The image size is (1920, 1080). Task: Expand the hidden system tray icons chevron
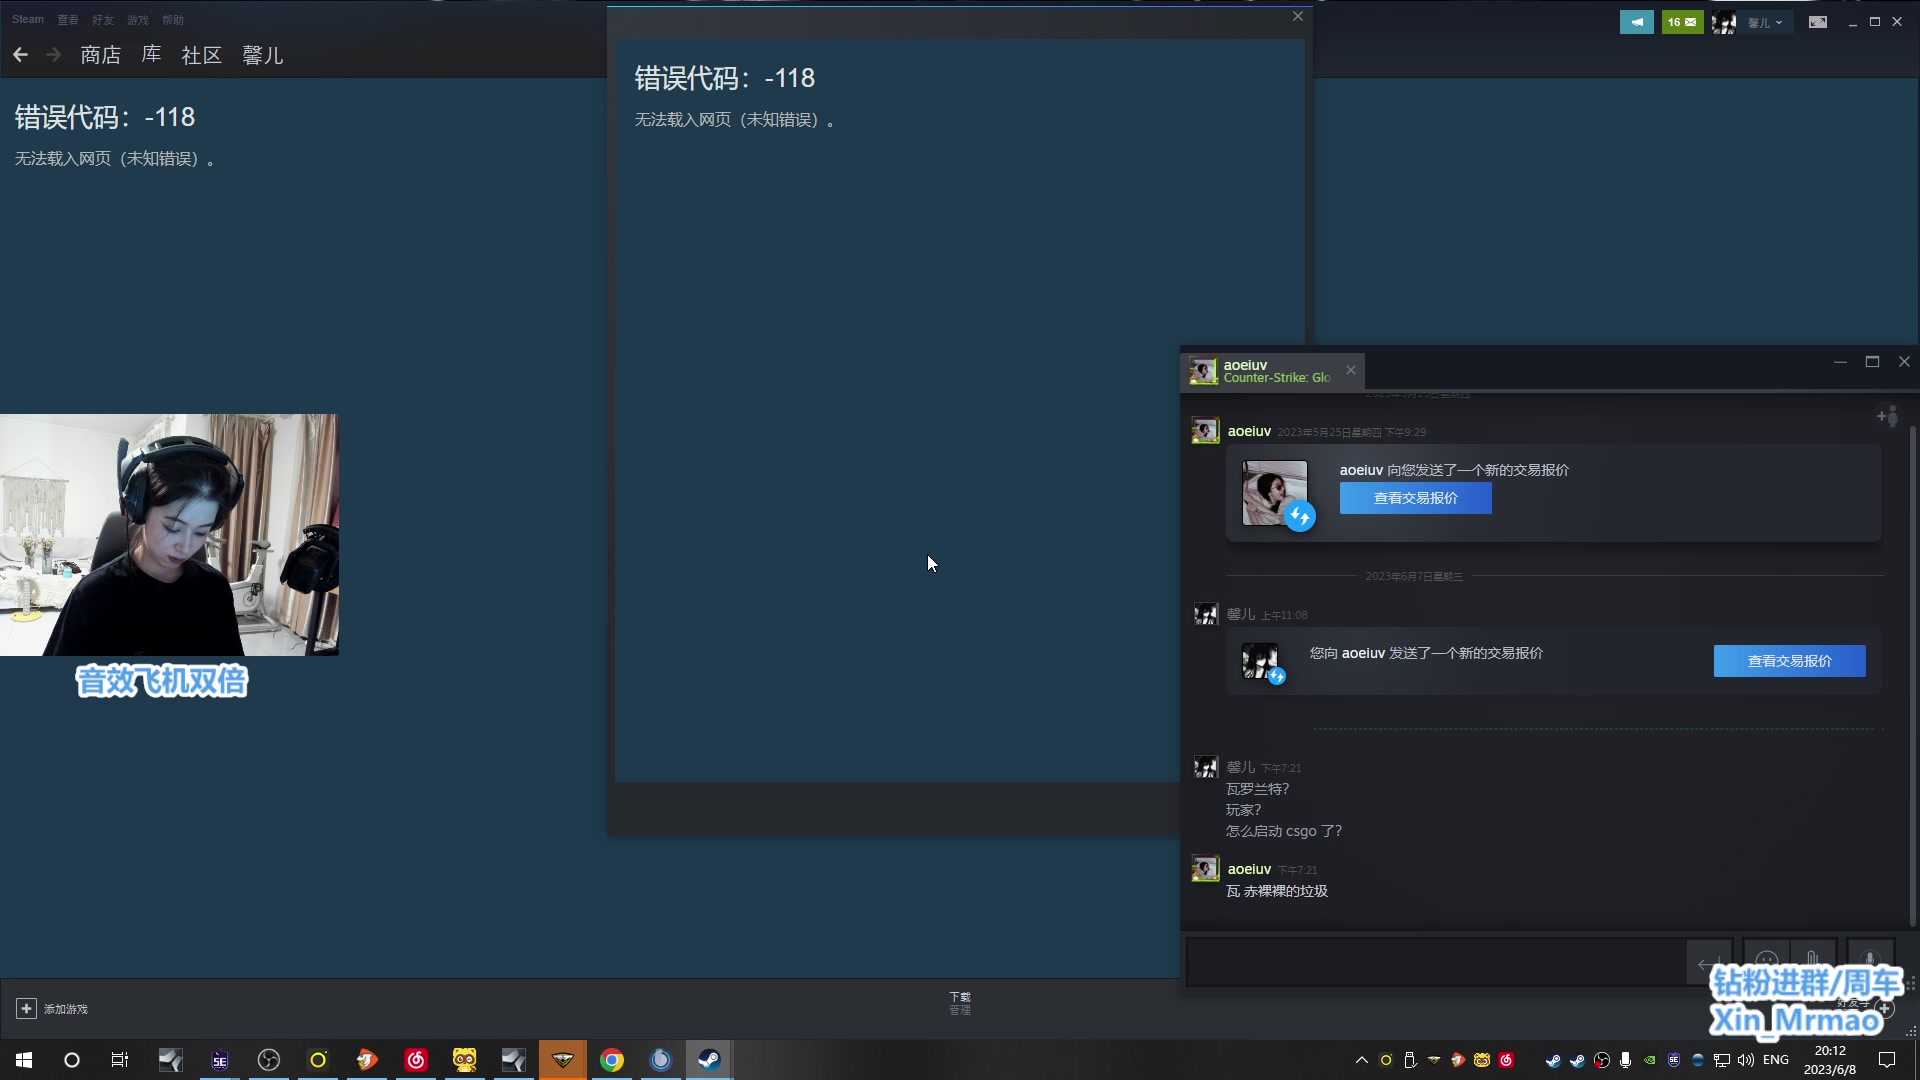(1362, 1060)
